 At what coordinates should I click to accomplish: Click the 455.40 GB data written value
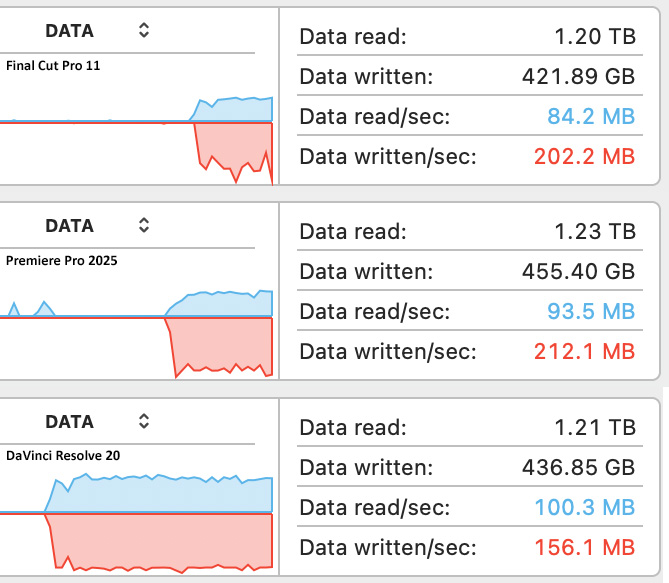(x=578, y=271)
